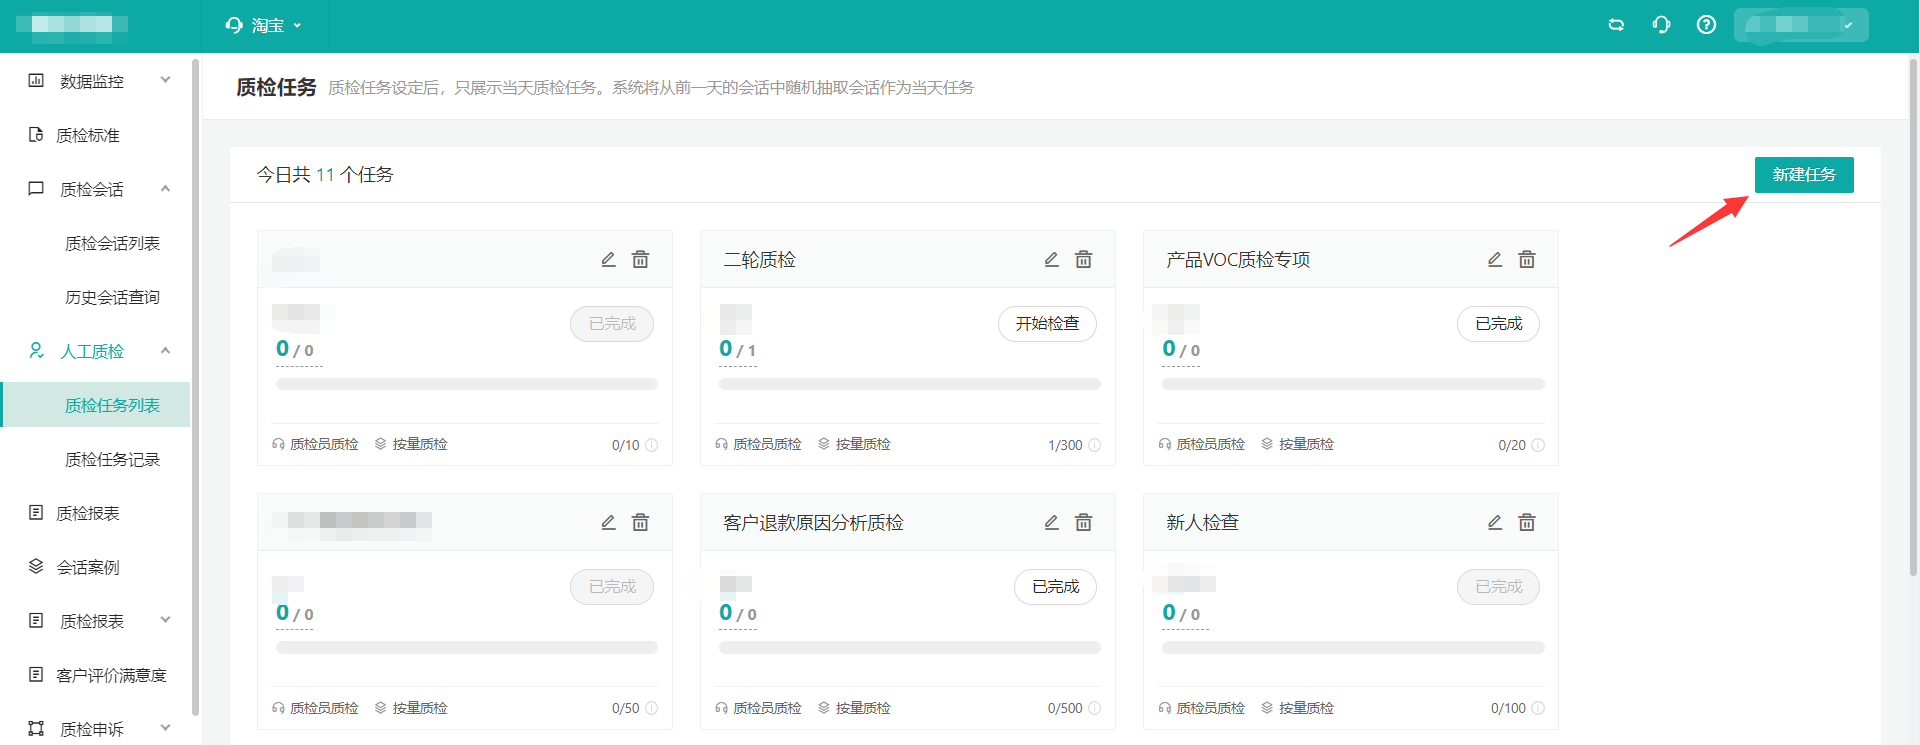The image size is (1920, 745).
Task: Click the 会话案例 layers icon in the sidebar
Action: 36,566
